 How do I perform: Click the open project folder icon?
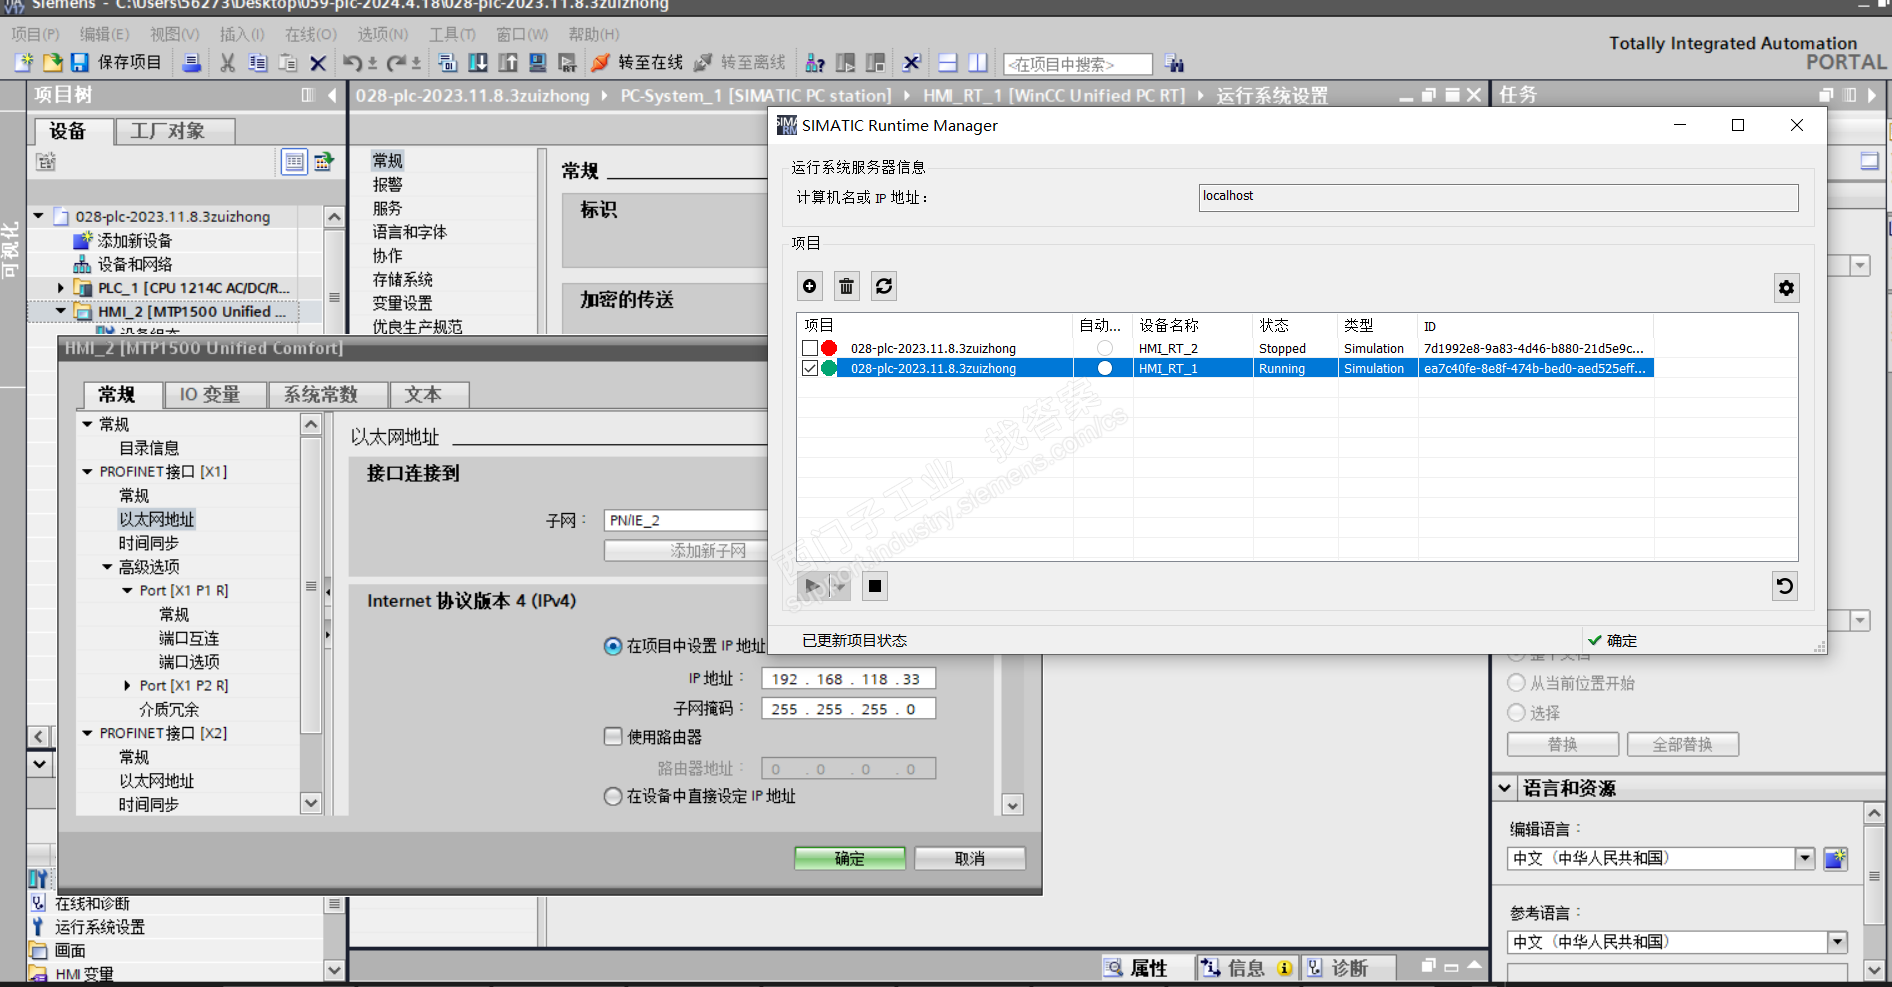tap(52, 63)
